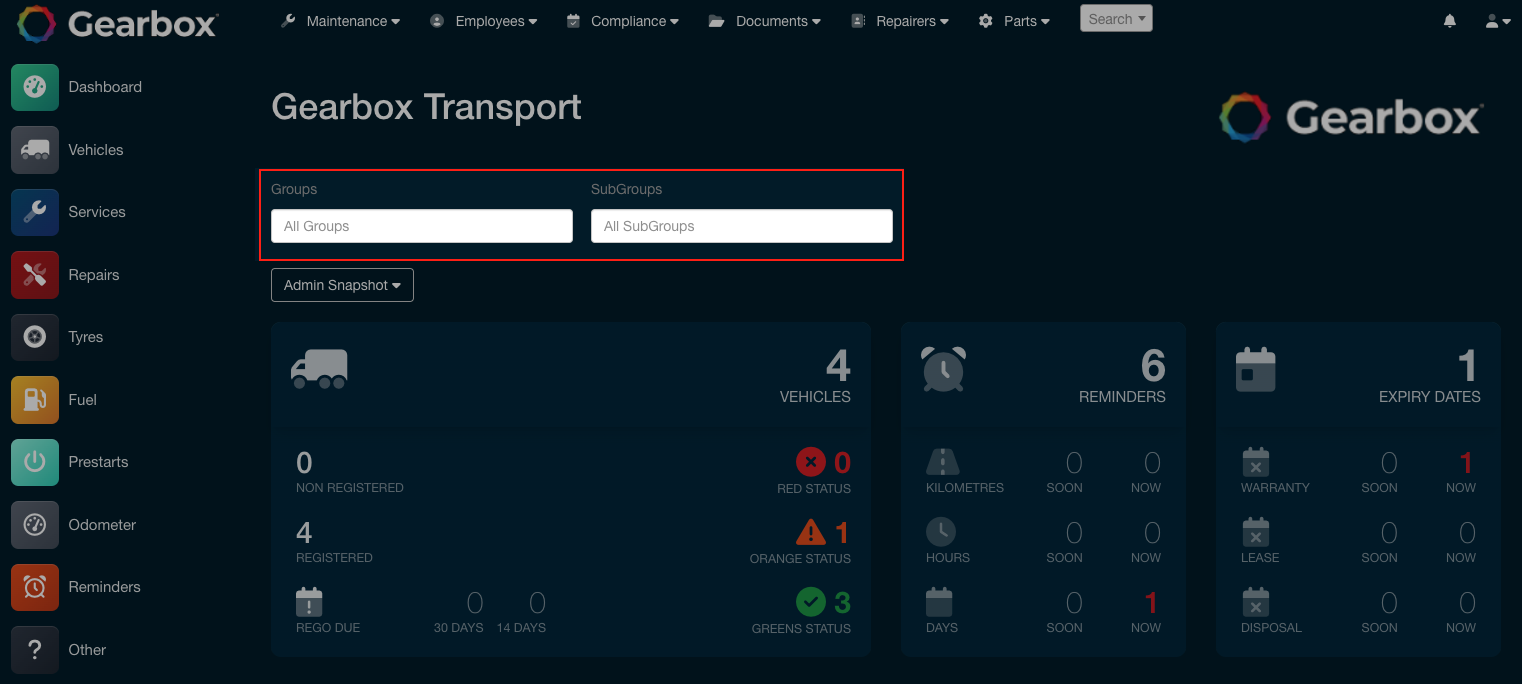Open the Reminders alarm clock icon
Viewport: 1522px width, 684px height.
[x=35, y=587]
